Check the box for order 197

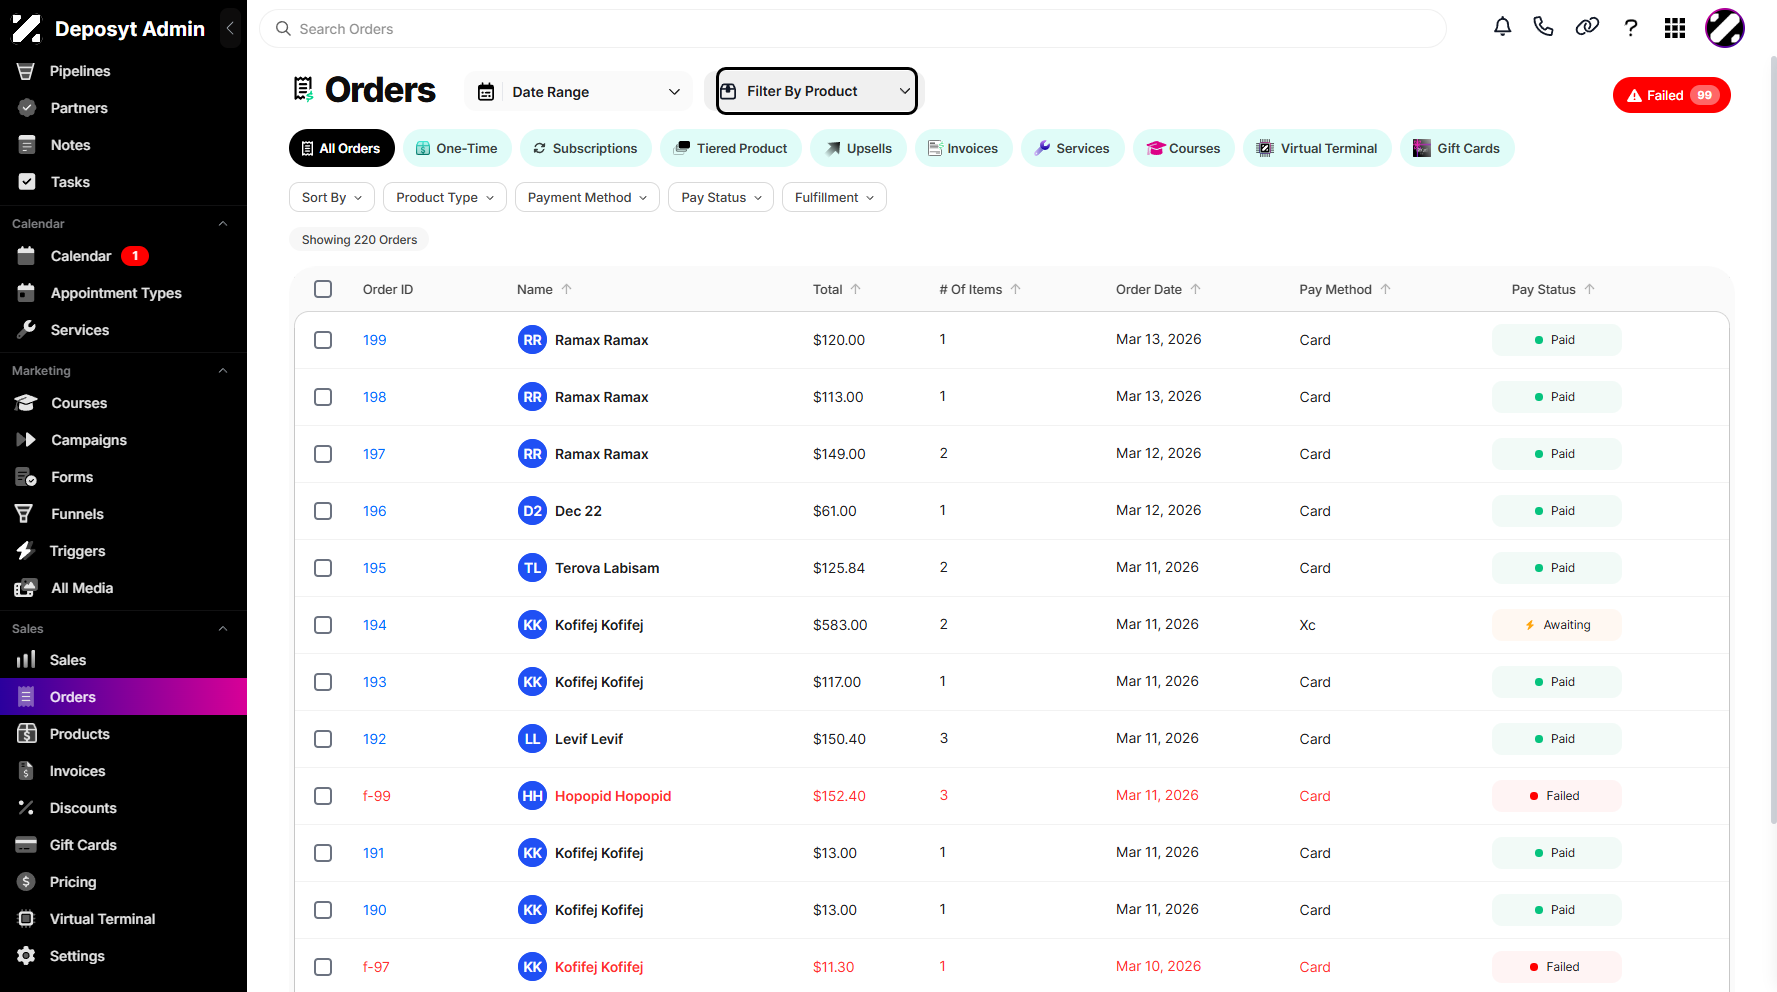[x=323, y=454]
